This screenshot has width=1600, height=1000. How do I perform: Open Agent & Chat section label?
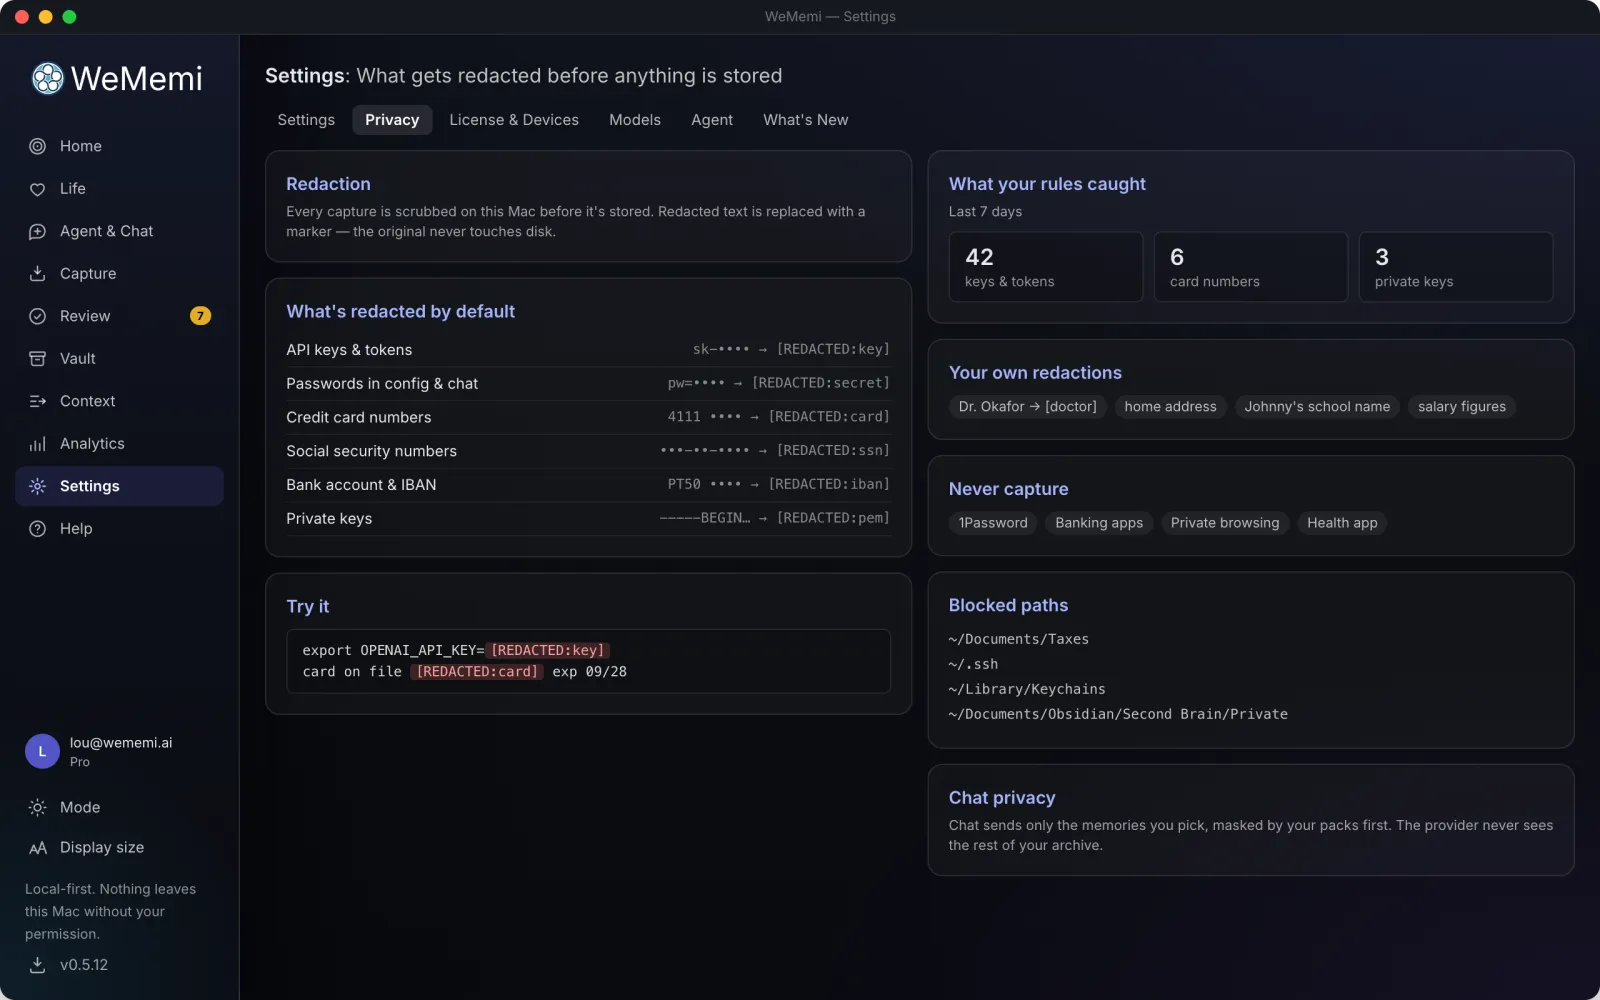[x=106, y=231]
